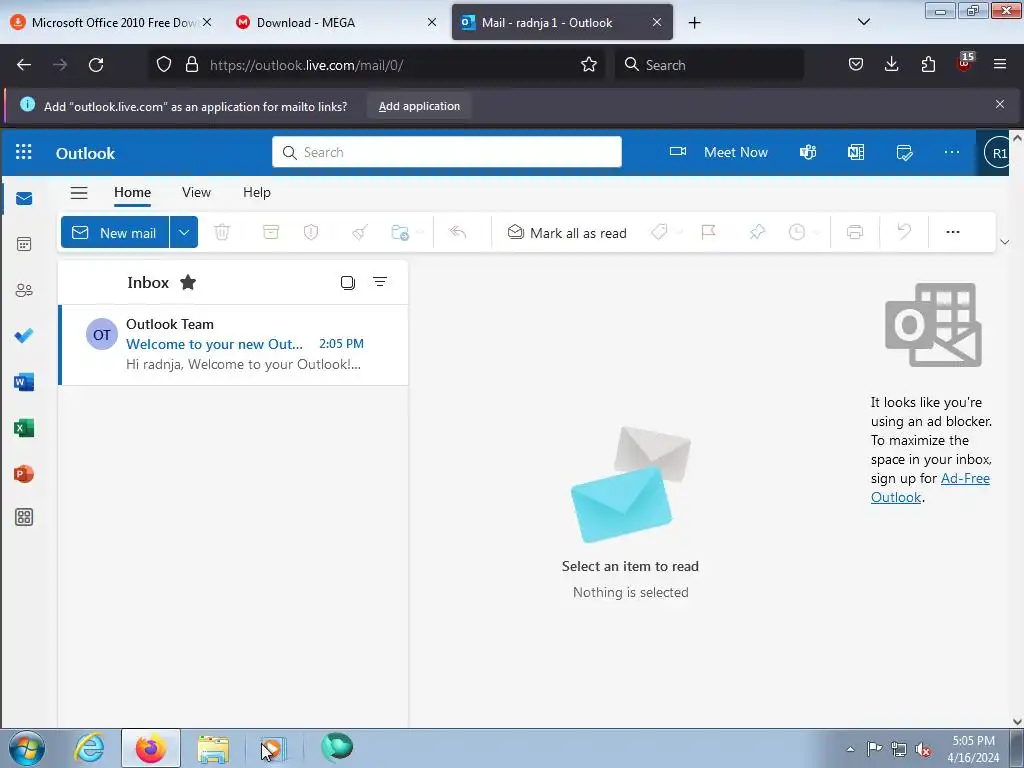Click the New mail button
Screen dimensions: 1024x768
point(115,232)
